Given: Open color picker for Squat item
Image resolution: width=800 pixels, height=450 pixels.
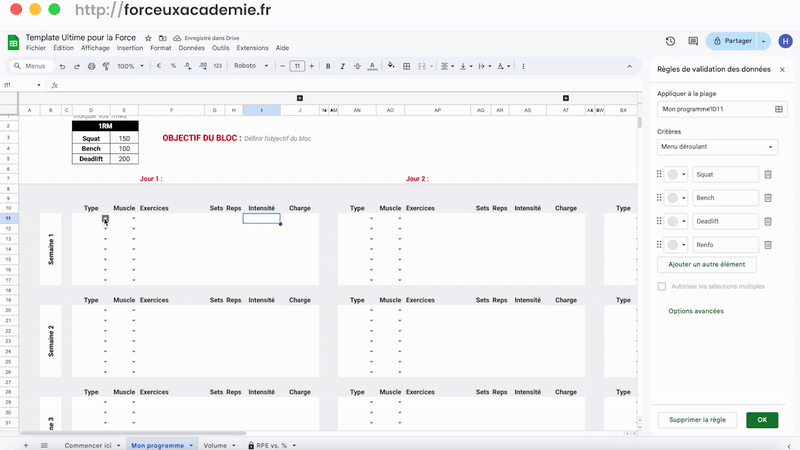Looking at the screenshot, I should 676,174.
